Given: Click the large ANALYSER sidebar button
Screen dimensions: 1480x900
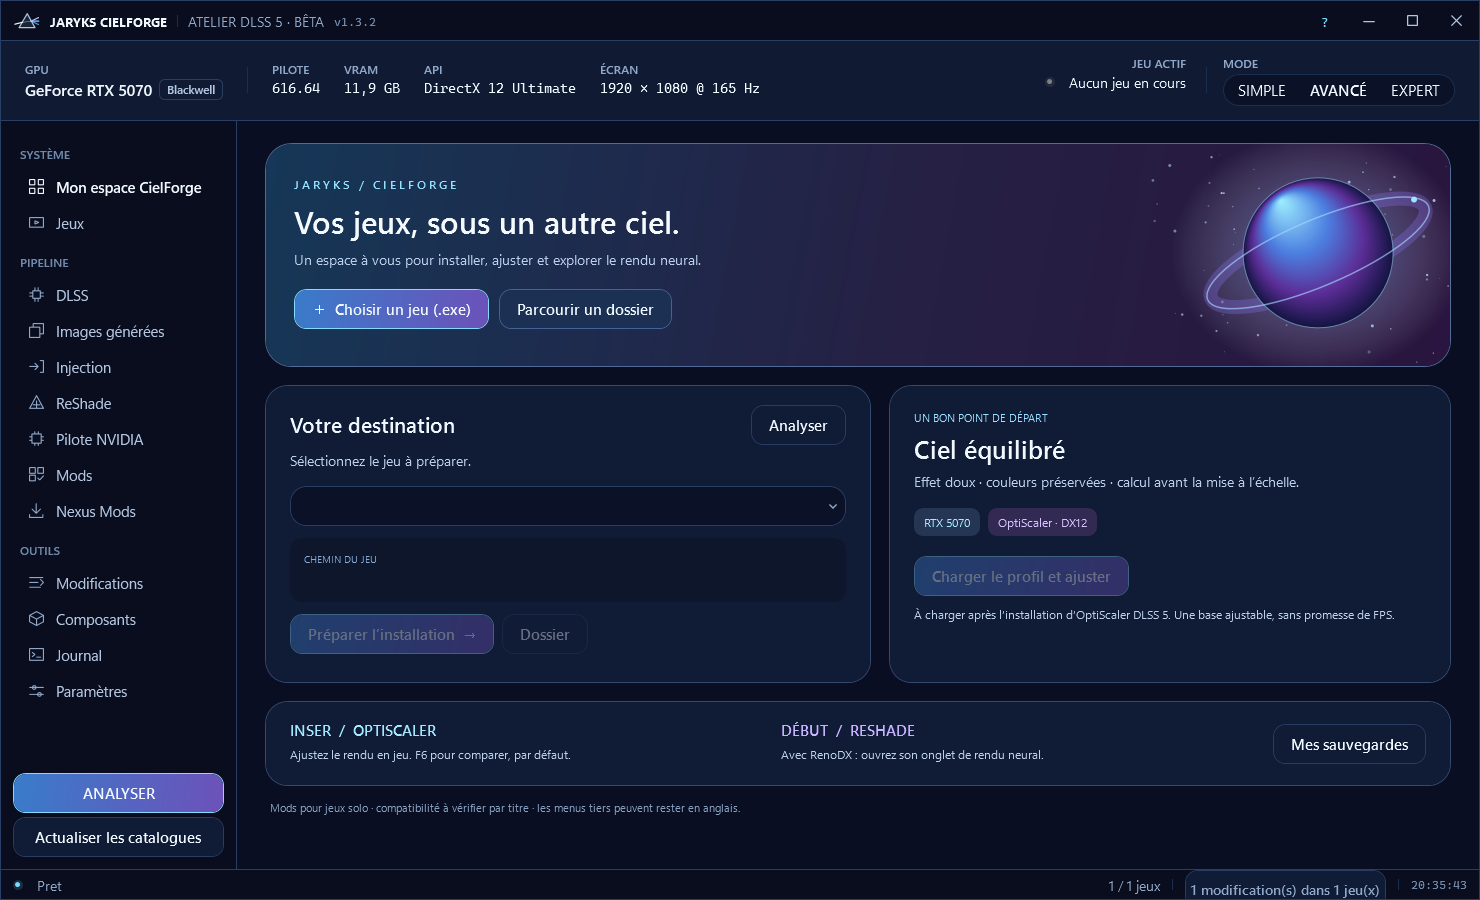Looking at the screenshot, I should (118, 793).
